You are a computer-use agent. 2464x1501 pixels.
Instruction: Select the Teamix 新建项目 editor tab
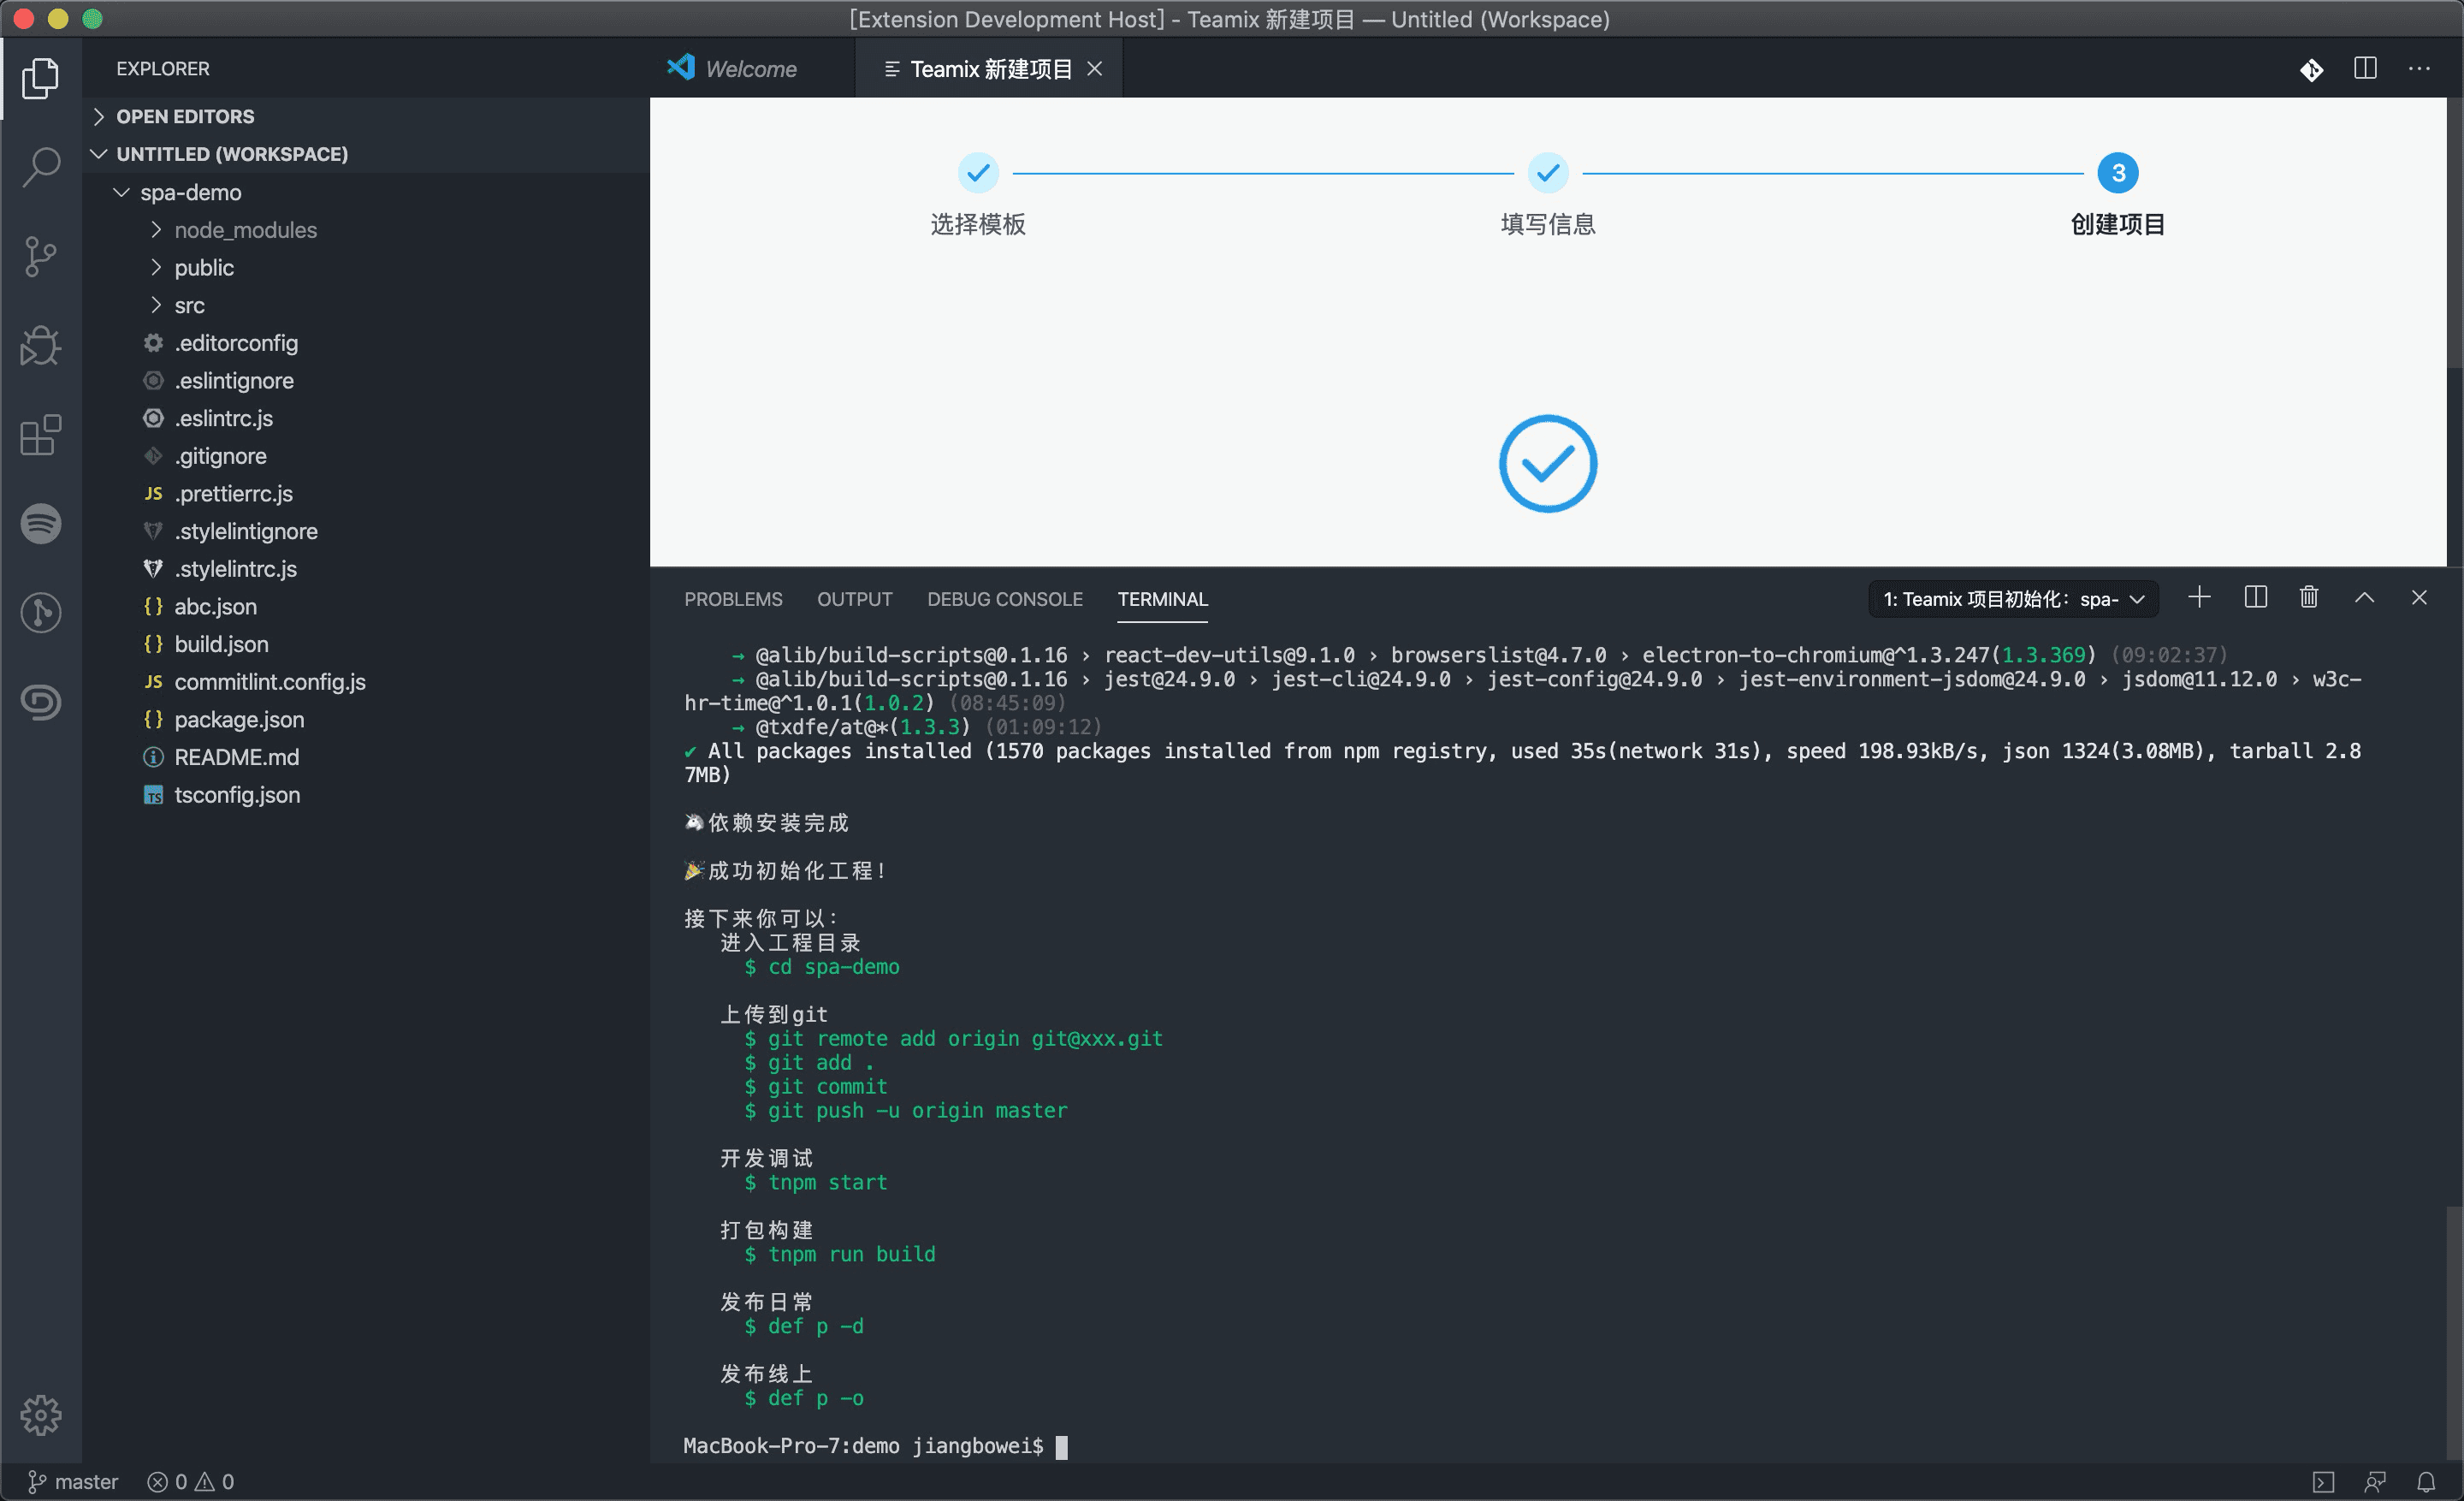[x=991, y=69]
